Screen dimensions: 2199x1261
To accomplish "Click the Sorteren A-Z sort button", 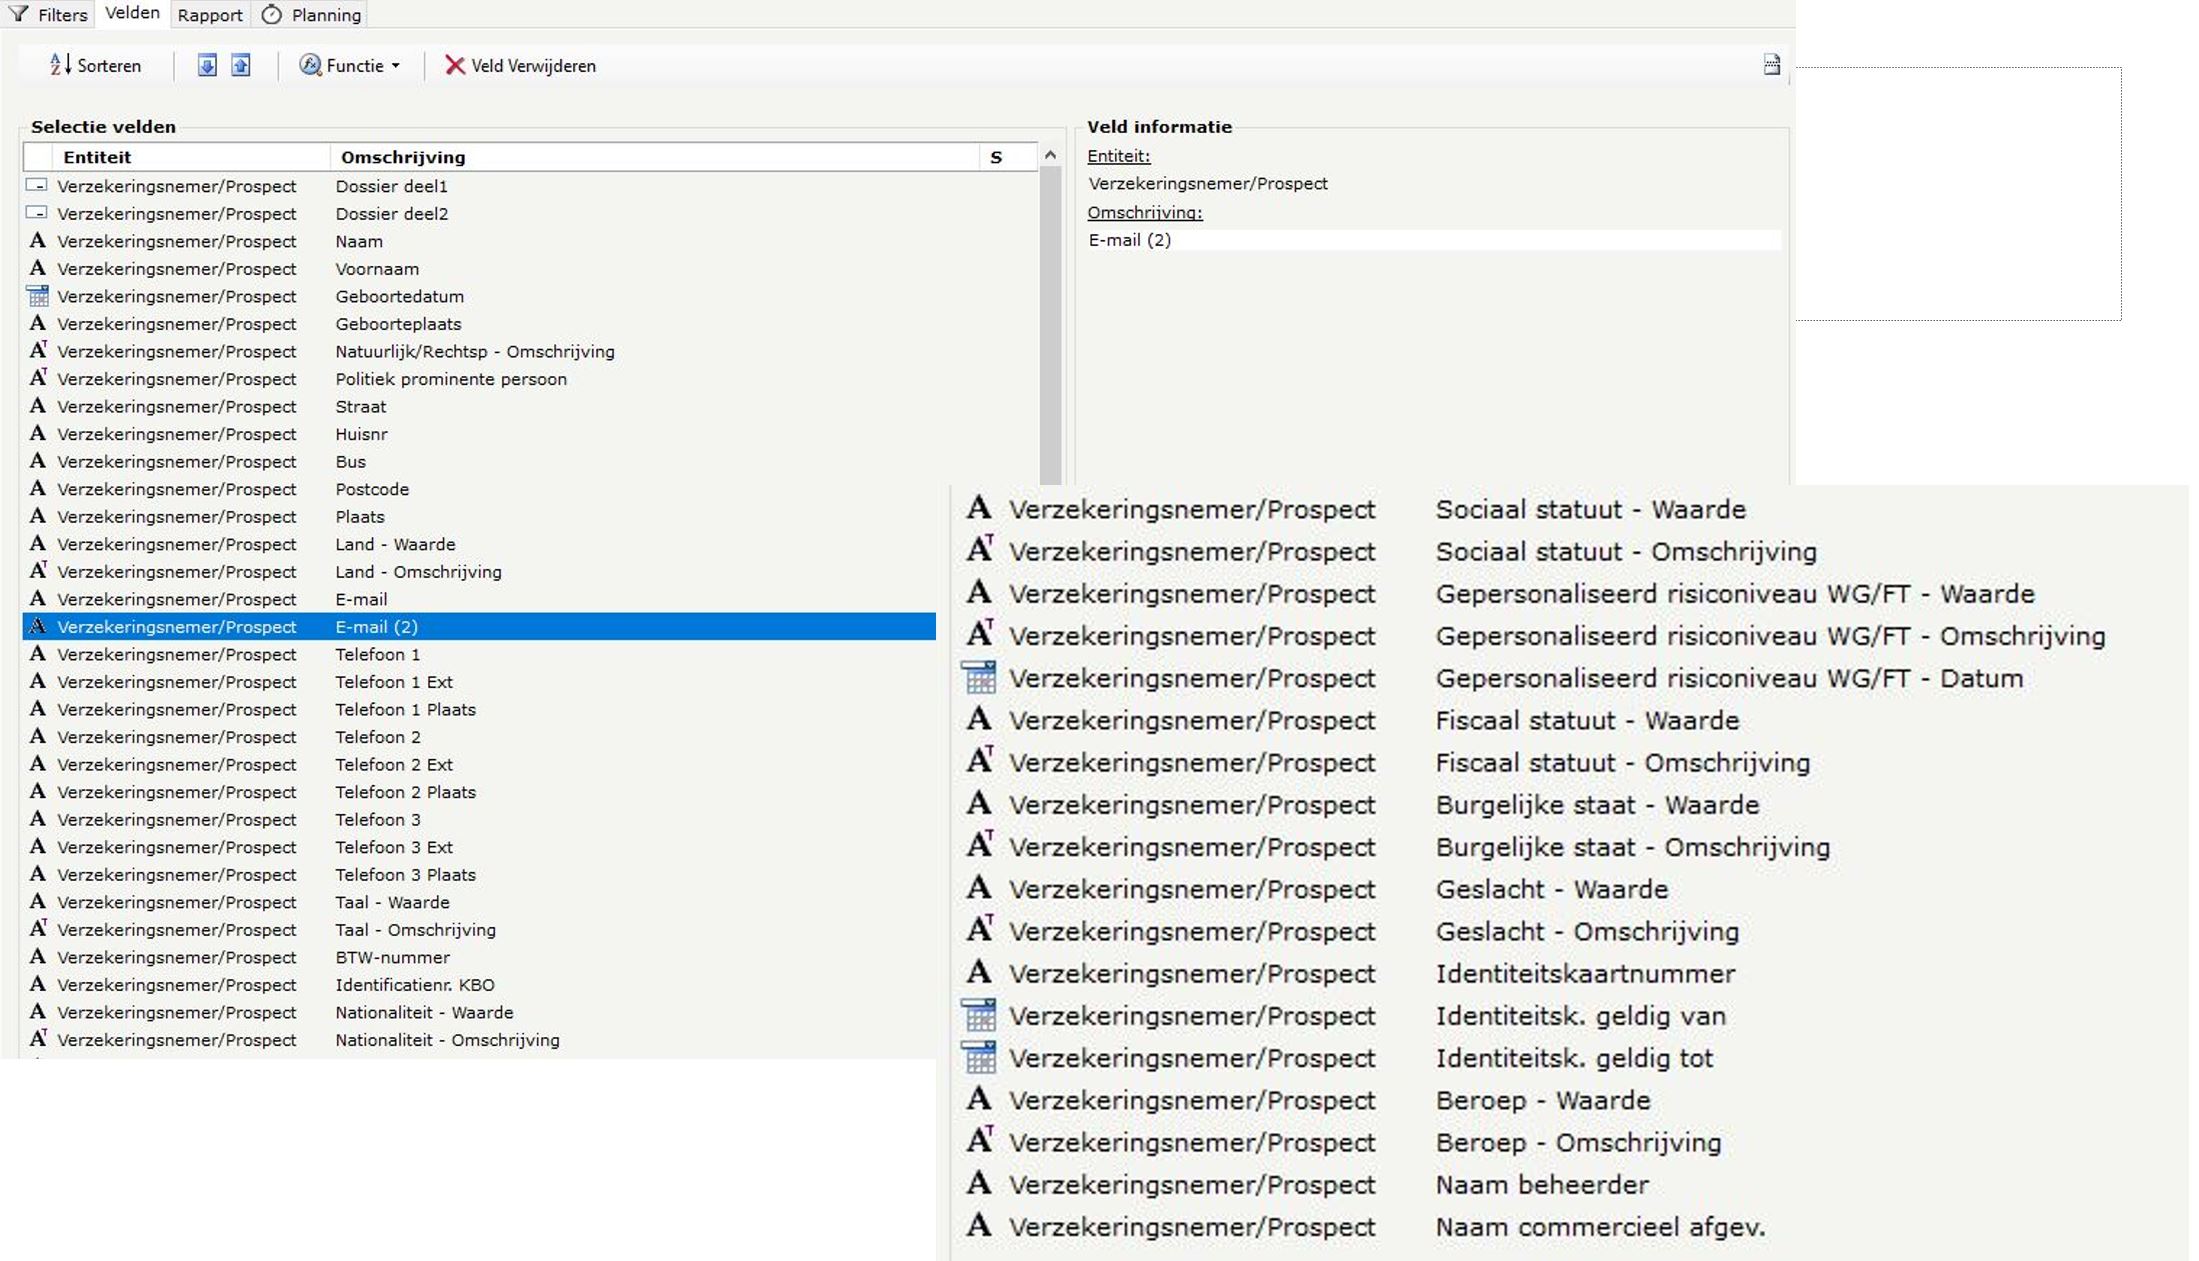I will pyautogui.click(x=96, y=66).
